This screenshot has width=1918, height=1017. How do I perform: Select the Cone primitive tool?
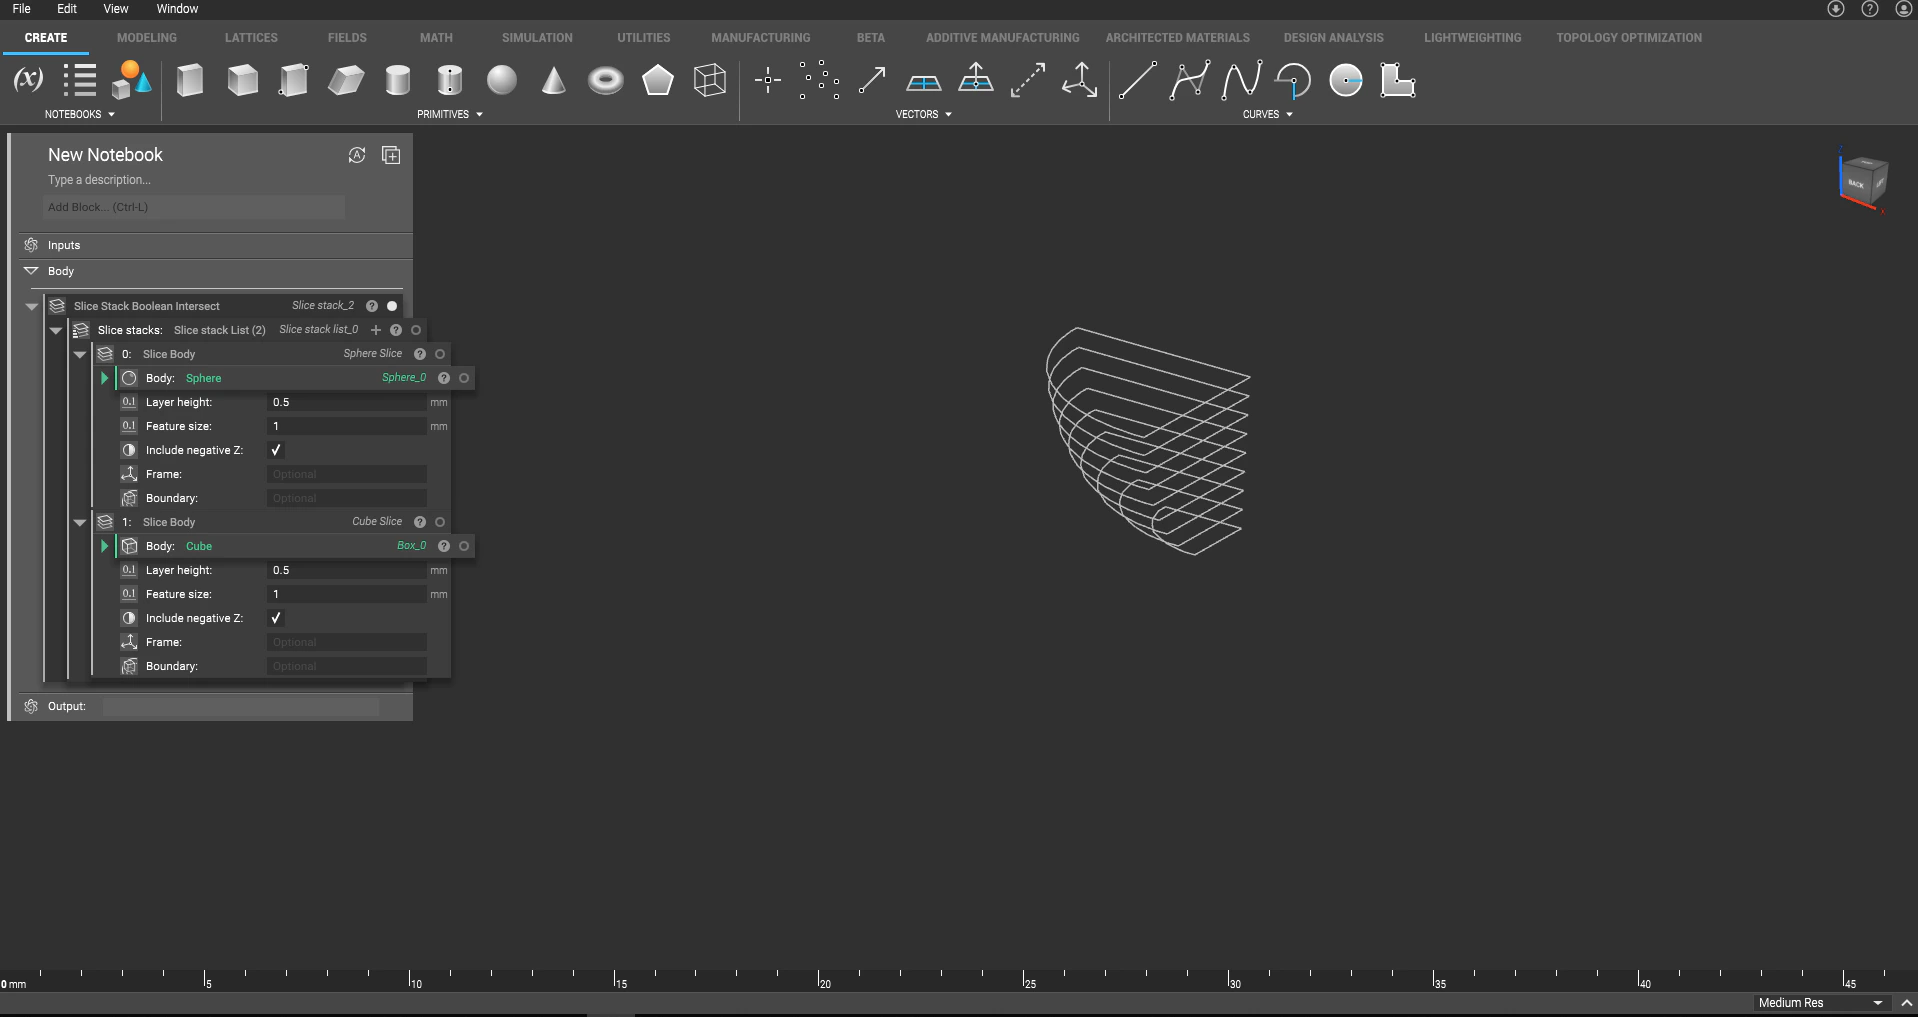[553, 80]
